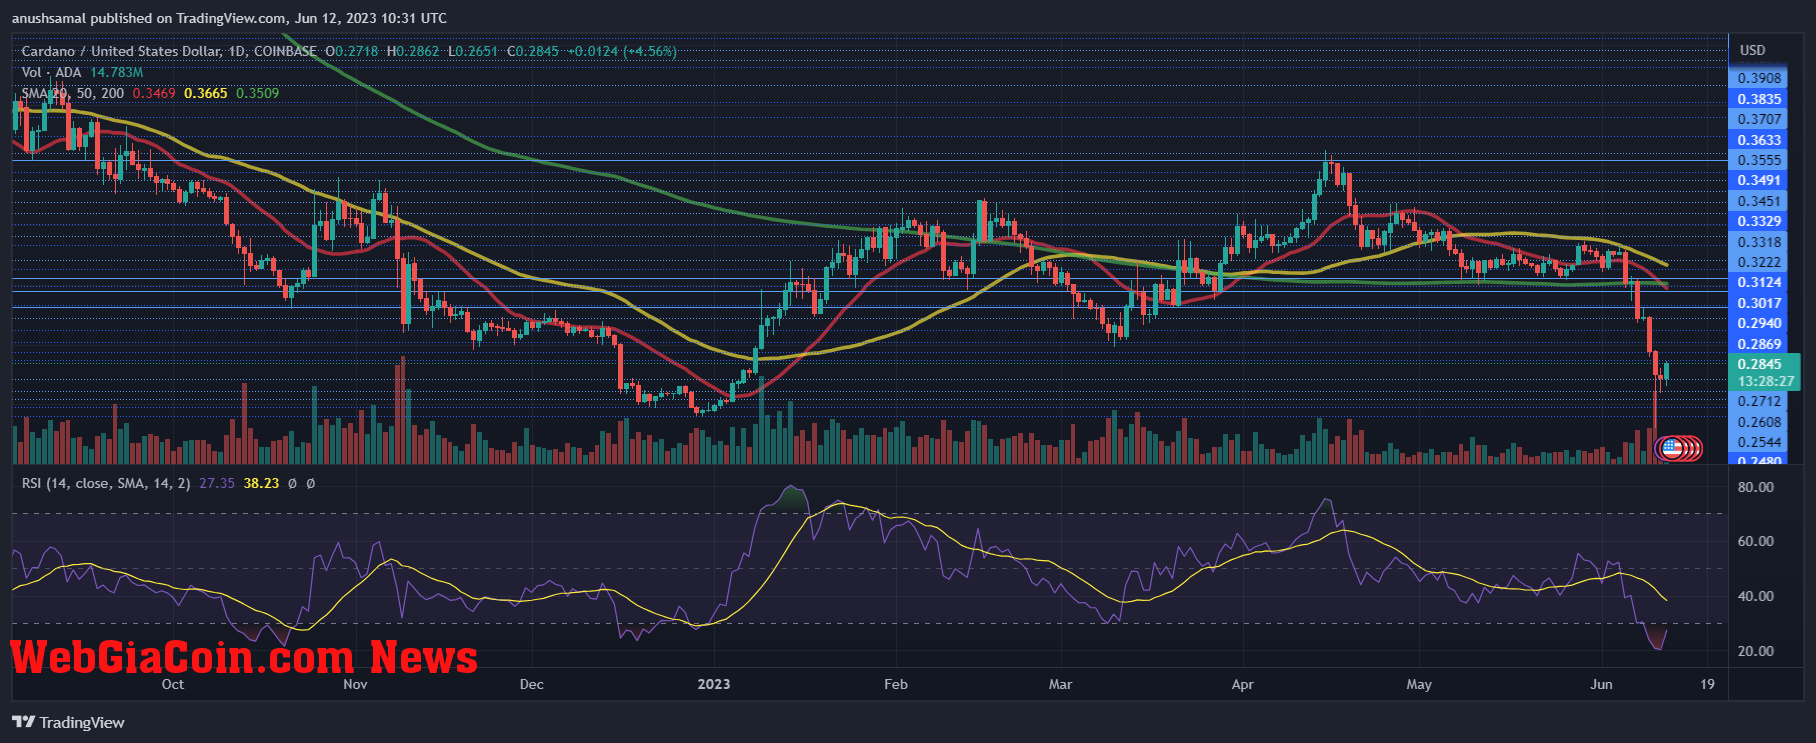Screen dimensions: 1816x743
Task: Click the 0.2940 price level label
Action: pyautogui.click(x=1759, y=323)
